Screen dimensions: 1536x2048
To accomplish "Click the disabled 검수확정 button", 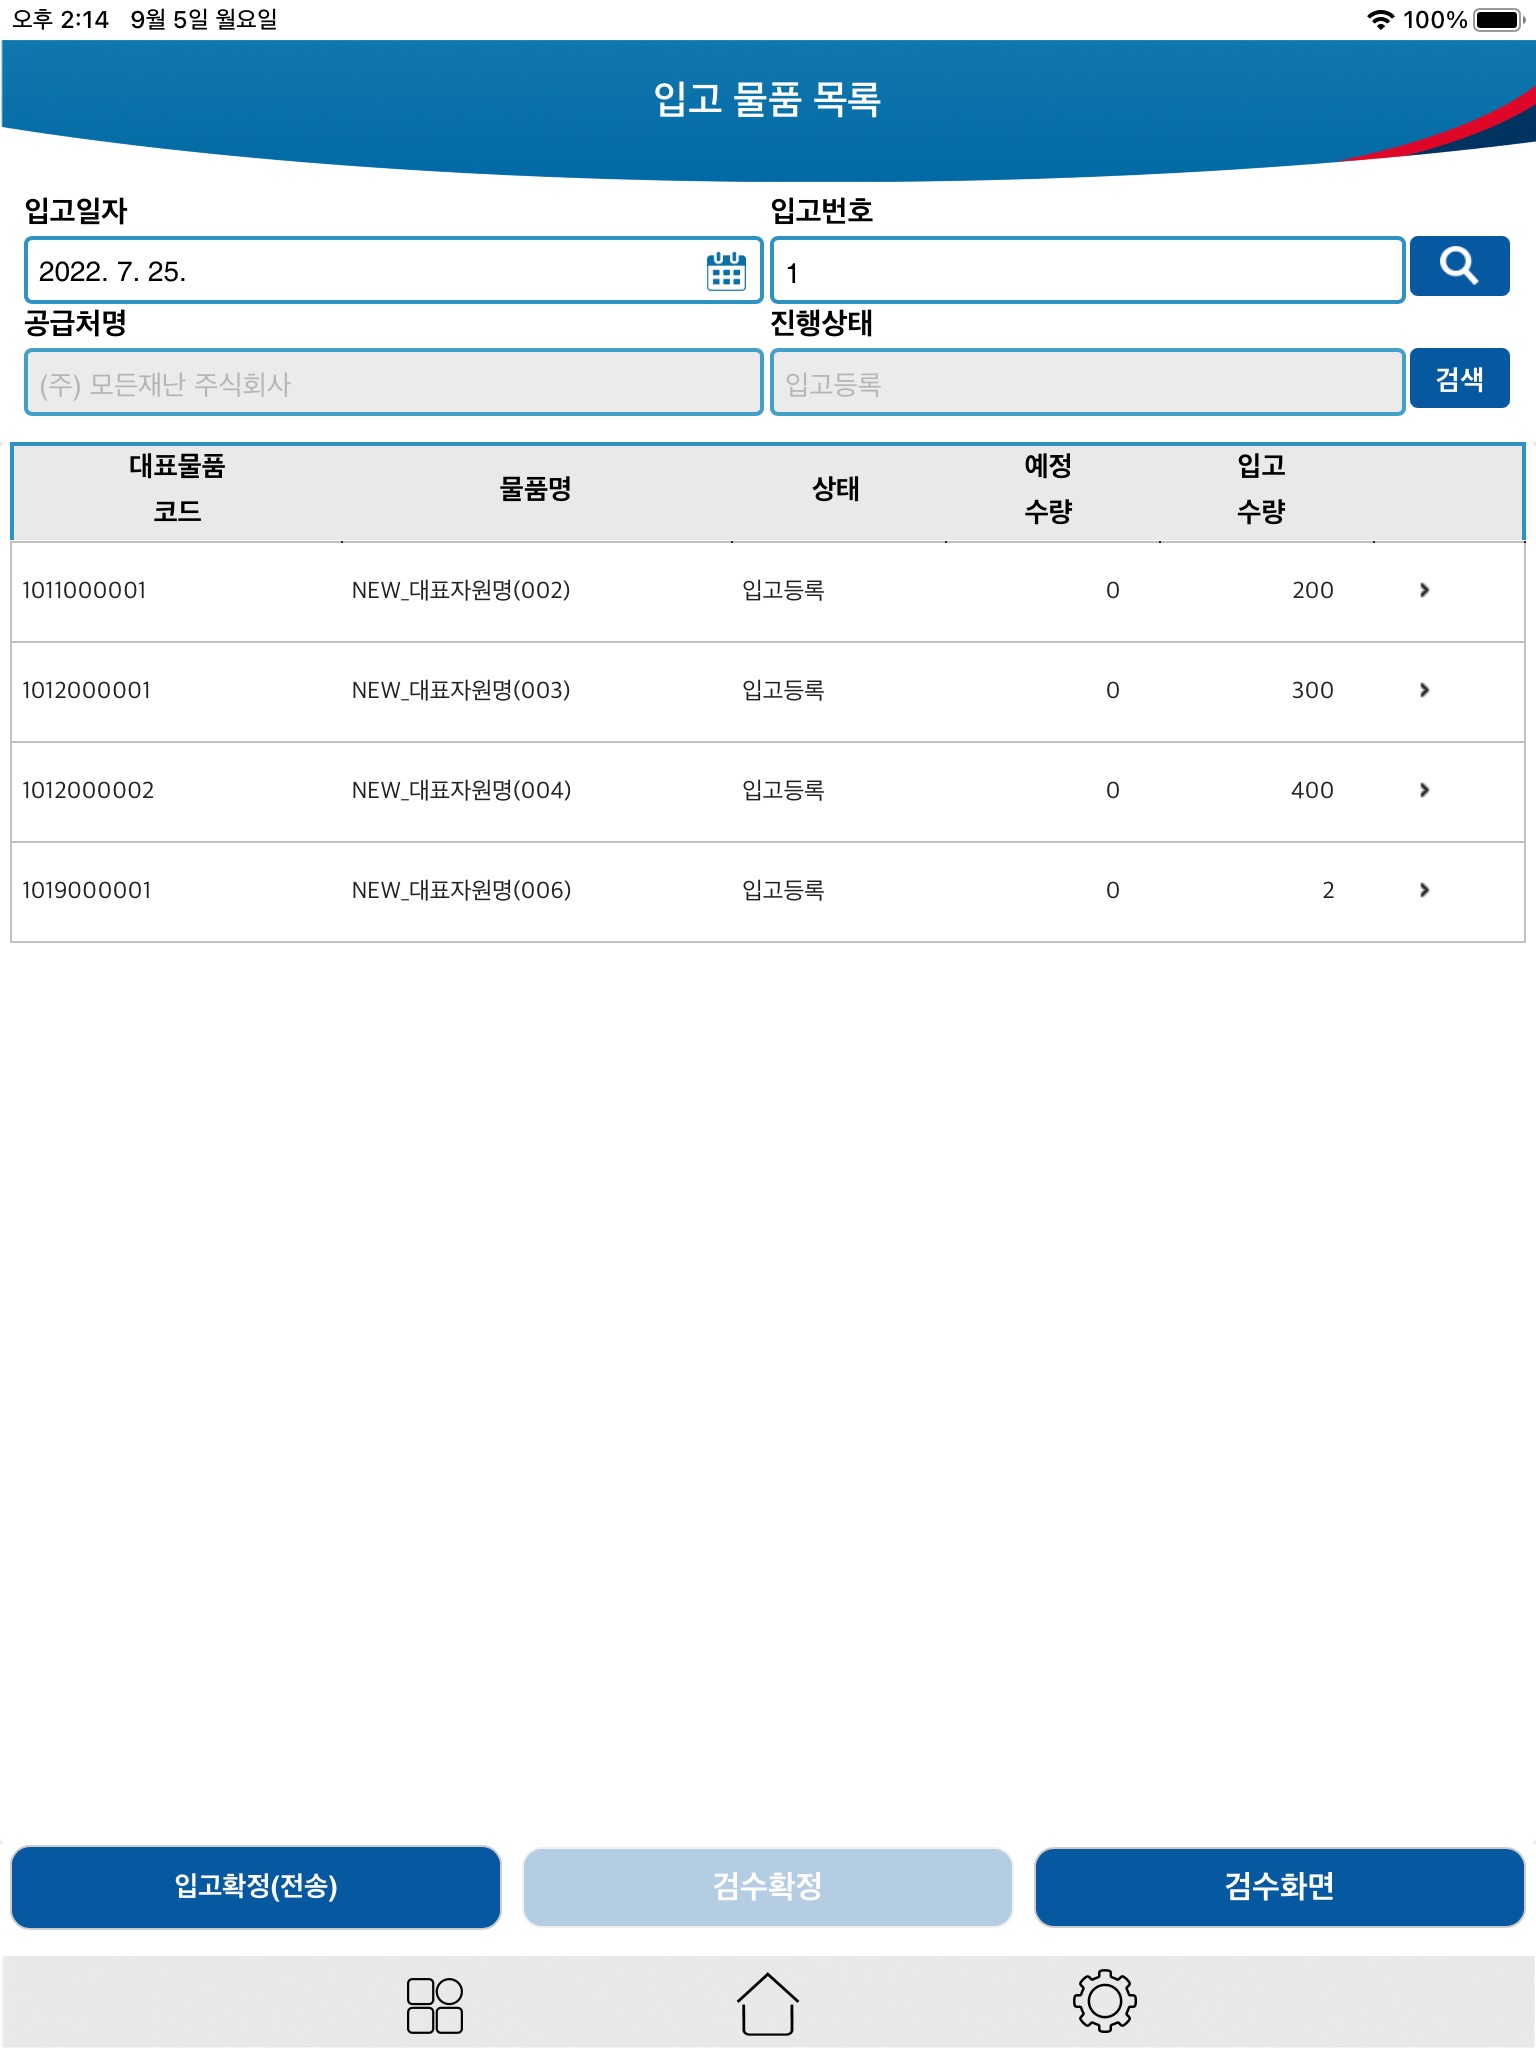I will [x=767, y=1887].
